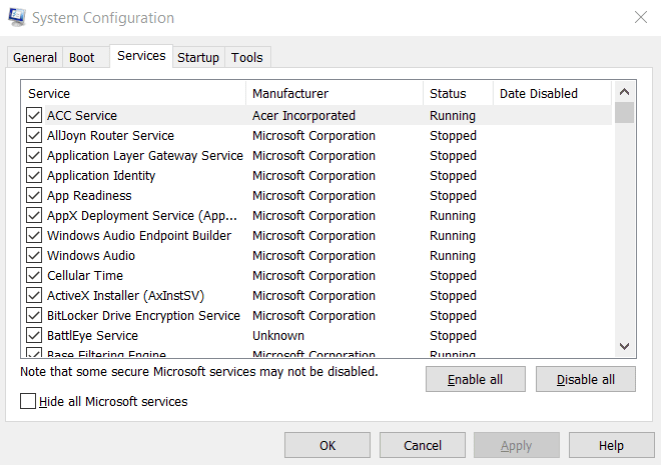The width and height of the screenshot is (661, 465).
Task: Sort services by the Manufacturer column header
Action: click(x=334, y=93)
